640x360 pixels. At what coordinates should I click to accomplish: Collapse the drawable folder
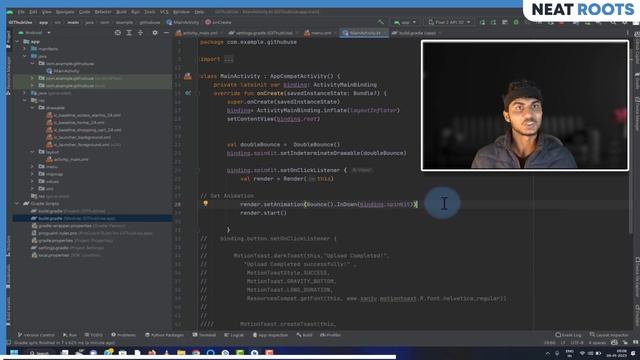point(32,108)
